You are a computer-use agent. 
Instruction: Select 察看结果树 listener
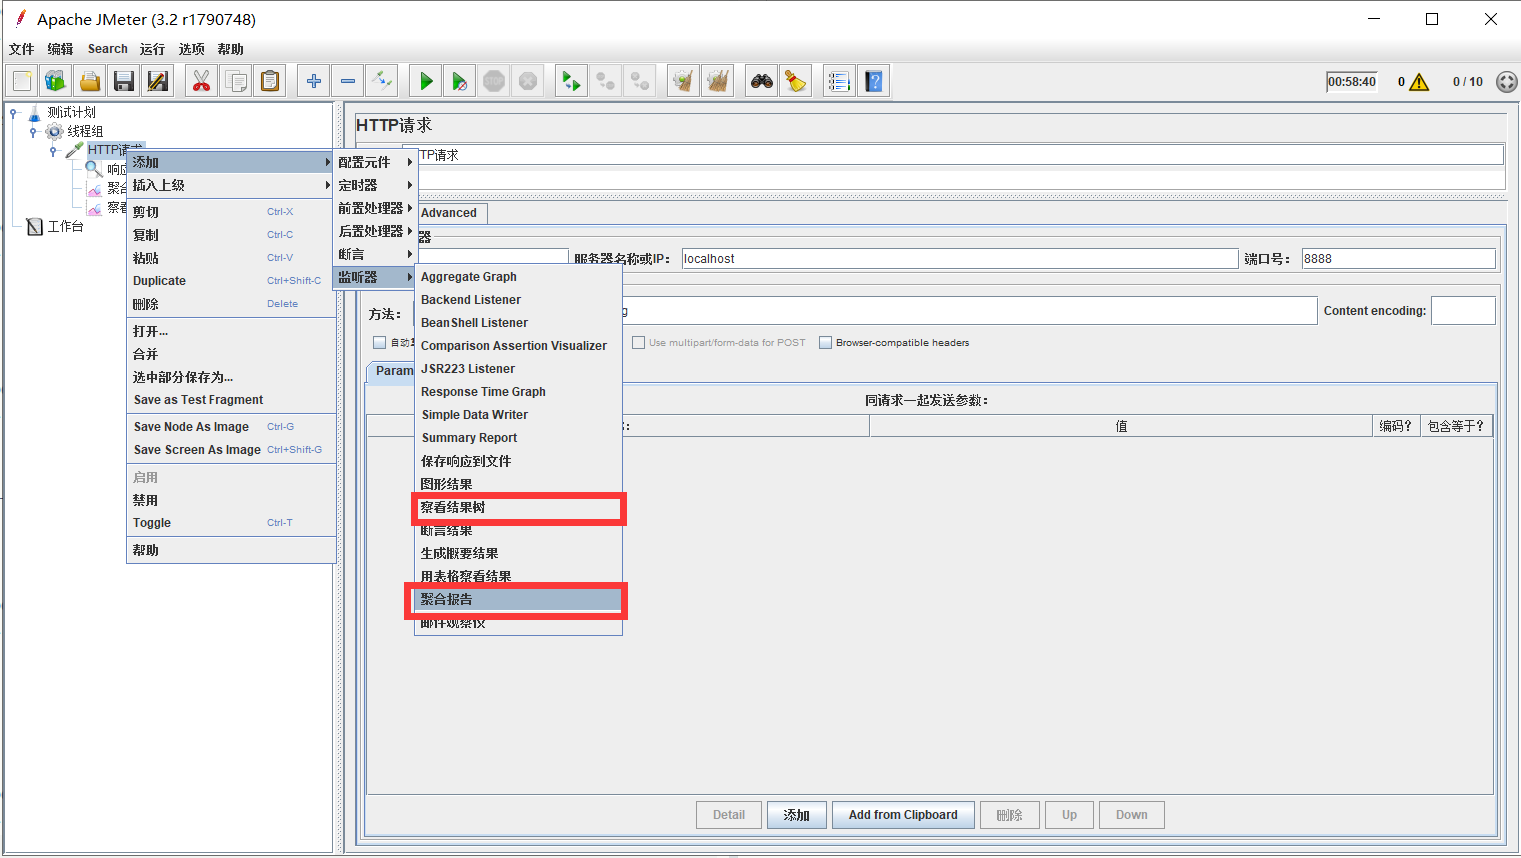coord(518,507)
